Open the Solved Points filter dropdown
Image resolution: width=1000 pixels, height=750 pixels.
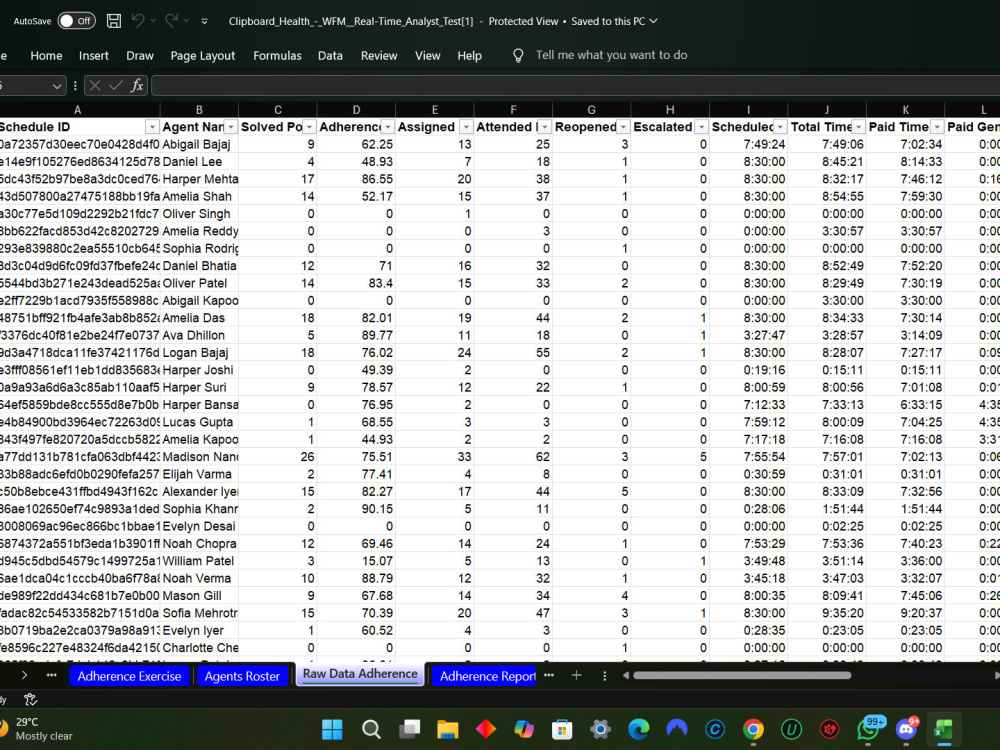coord(309,127)
